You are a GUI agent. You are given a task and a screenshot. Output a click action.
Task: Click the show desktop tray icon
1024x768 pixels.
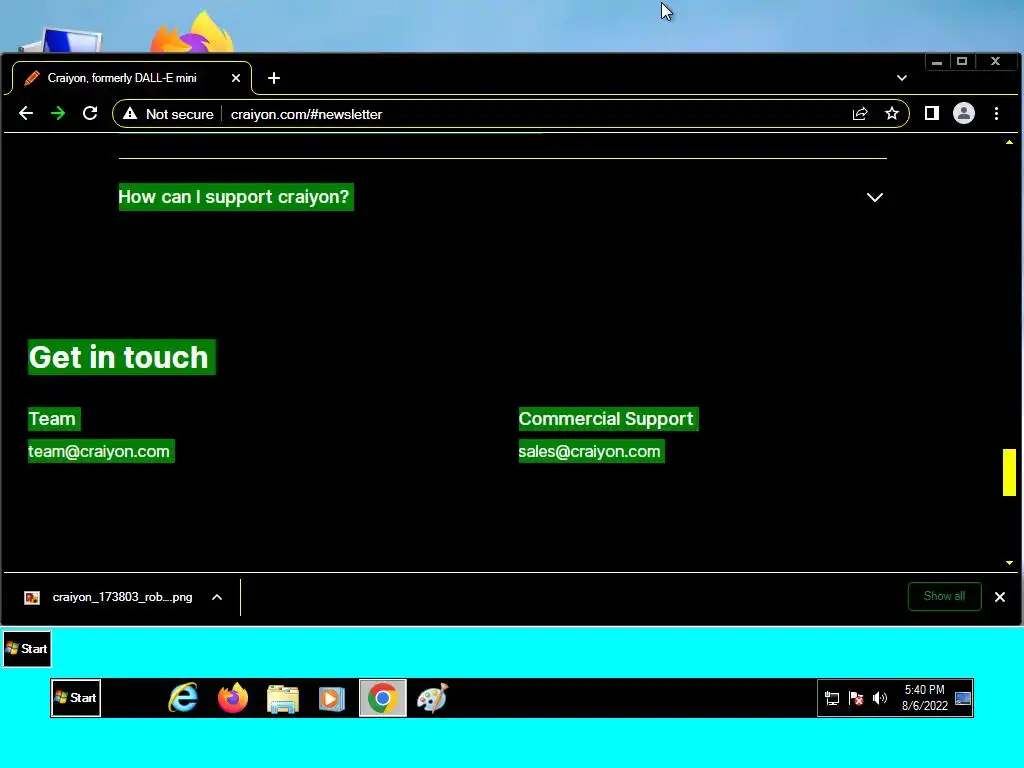[x=963, y=699]
